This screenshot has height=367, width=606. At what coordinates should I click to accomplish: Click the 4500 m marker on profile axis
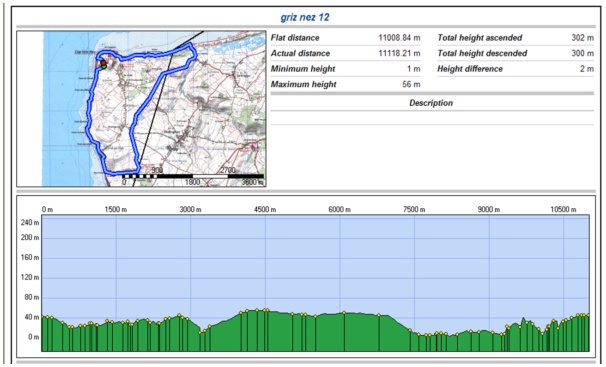click(265, 209)
